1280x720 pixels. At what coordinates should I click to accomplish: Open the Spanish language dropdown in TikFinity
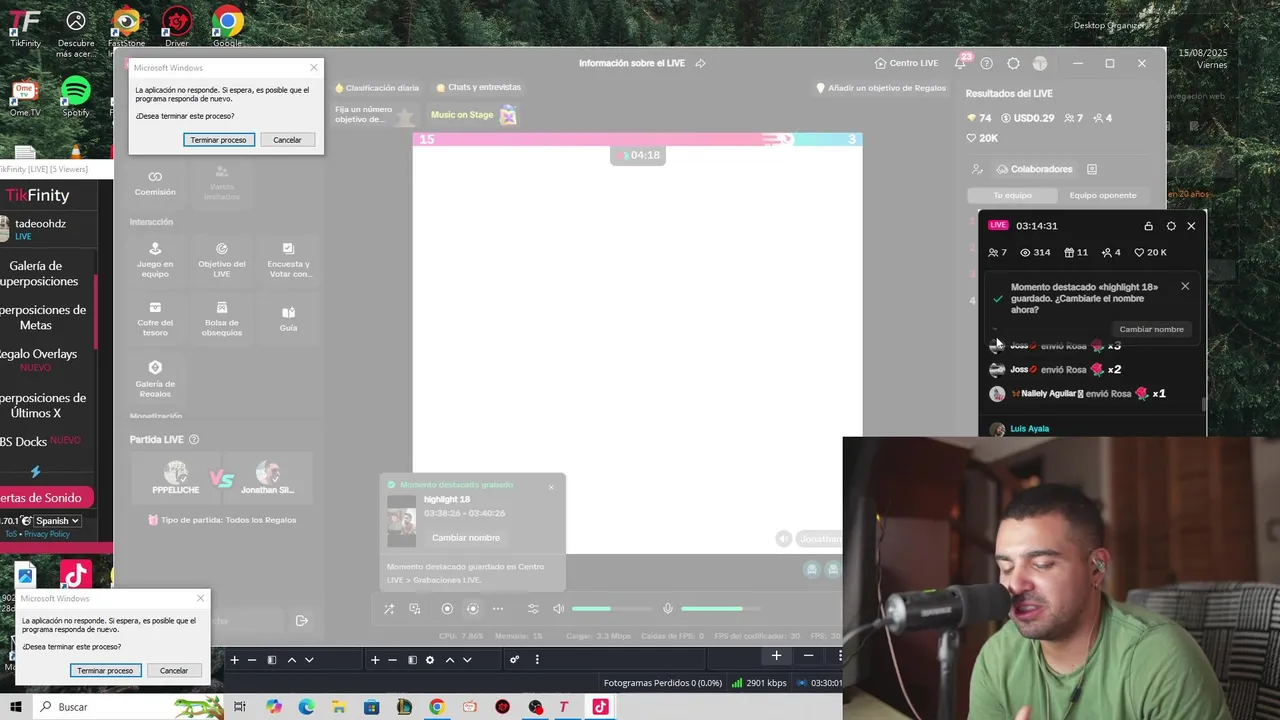click(57, 521)
